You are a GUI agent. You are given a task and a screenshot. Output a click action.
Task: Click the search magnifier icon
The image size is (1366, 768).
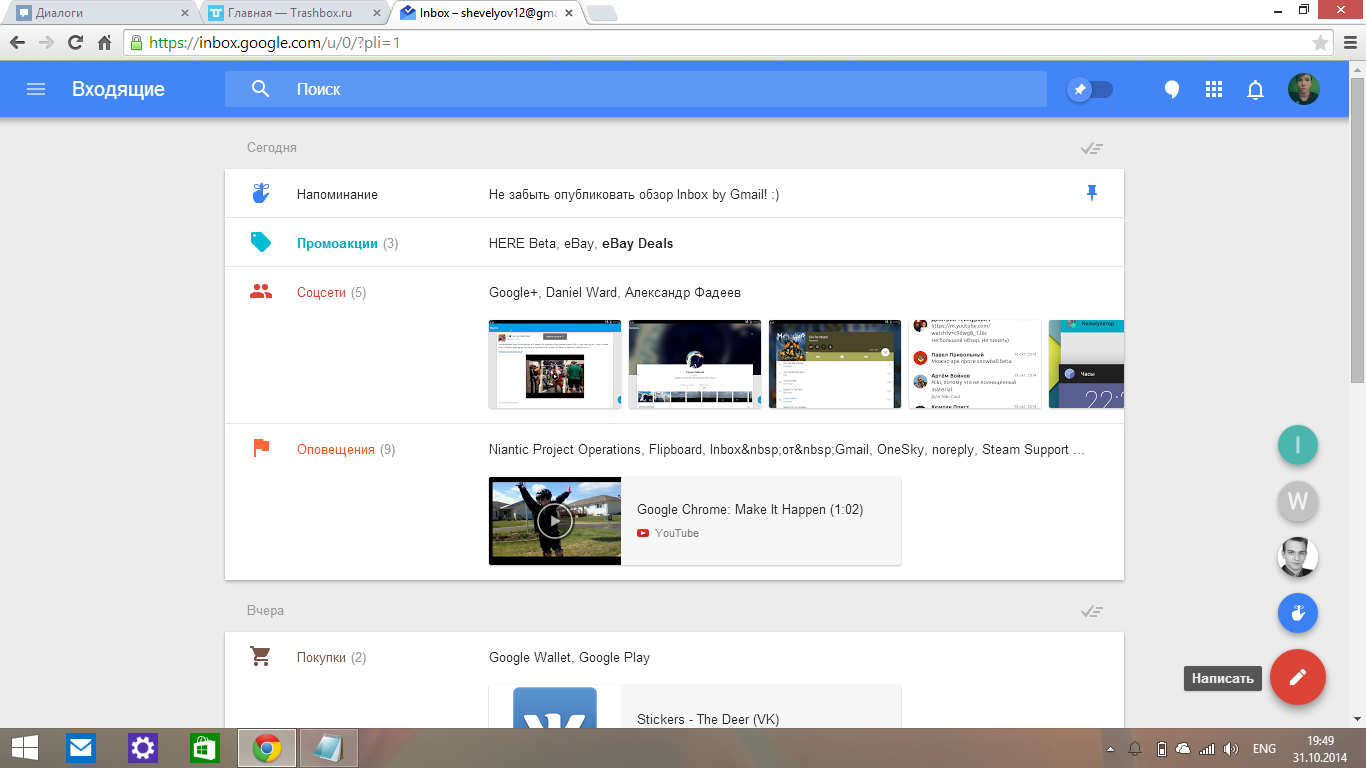[260, 89]
